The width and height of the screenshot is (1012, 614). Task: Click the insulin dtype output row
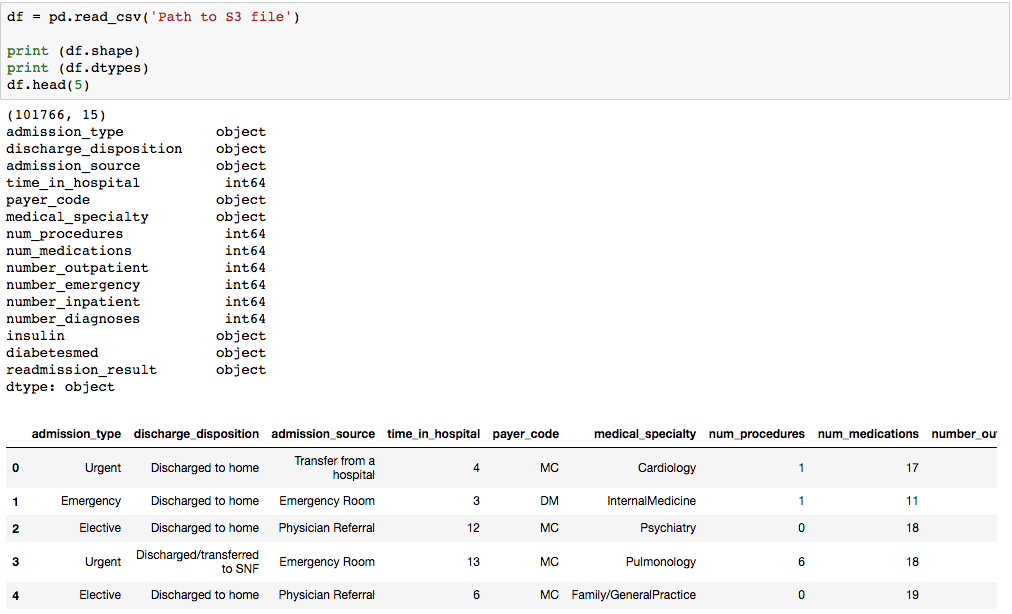click(136, 336)
